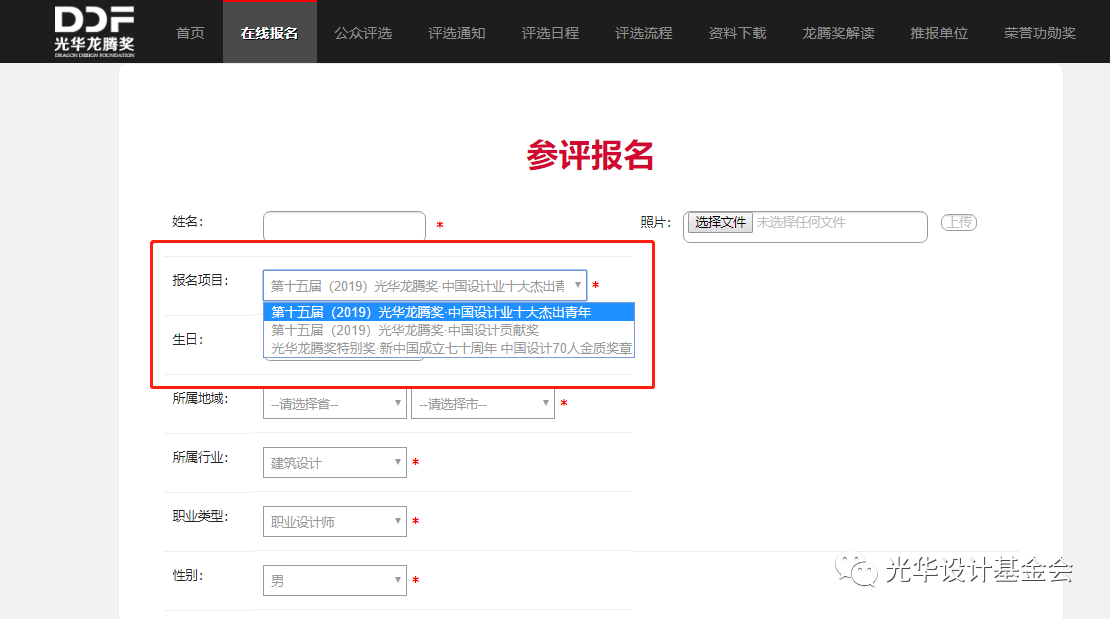Click the 所属地域 label
The image size is (1110, 619).
pyautogui.click(x=200, y=399)
